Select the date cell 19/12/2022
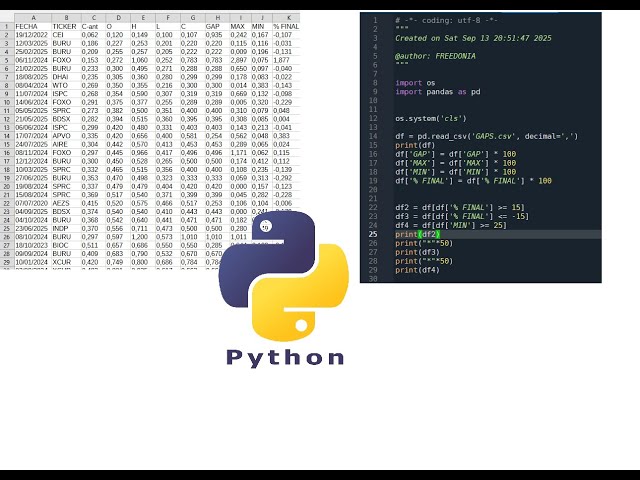Screen dimensions: 640x480 pyautogui.click(x=31, y=35)
